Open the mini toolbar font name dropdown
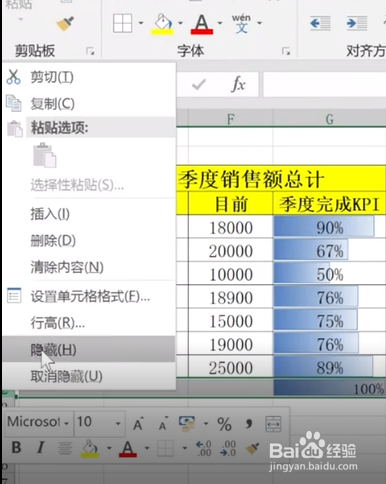Viewport: 386px width, 484px height. (x=67, y=424)
